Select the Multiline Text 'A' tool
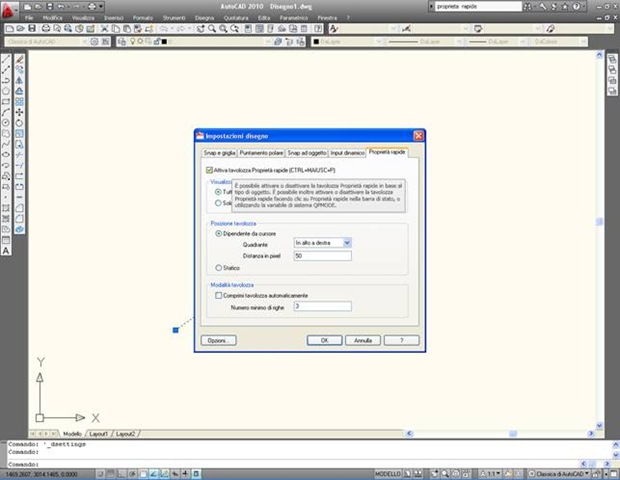 [6, 250]
